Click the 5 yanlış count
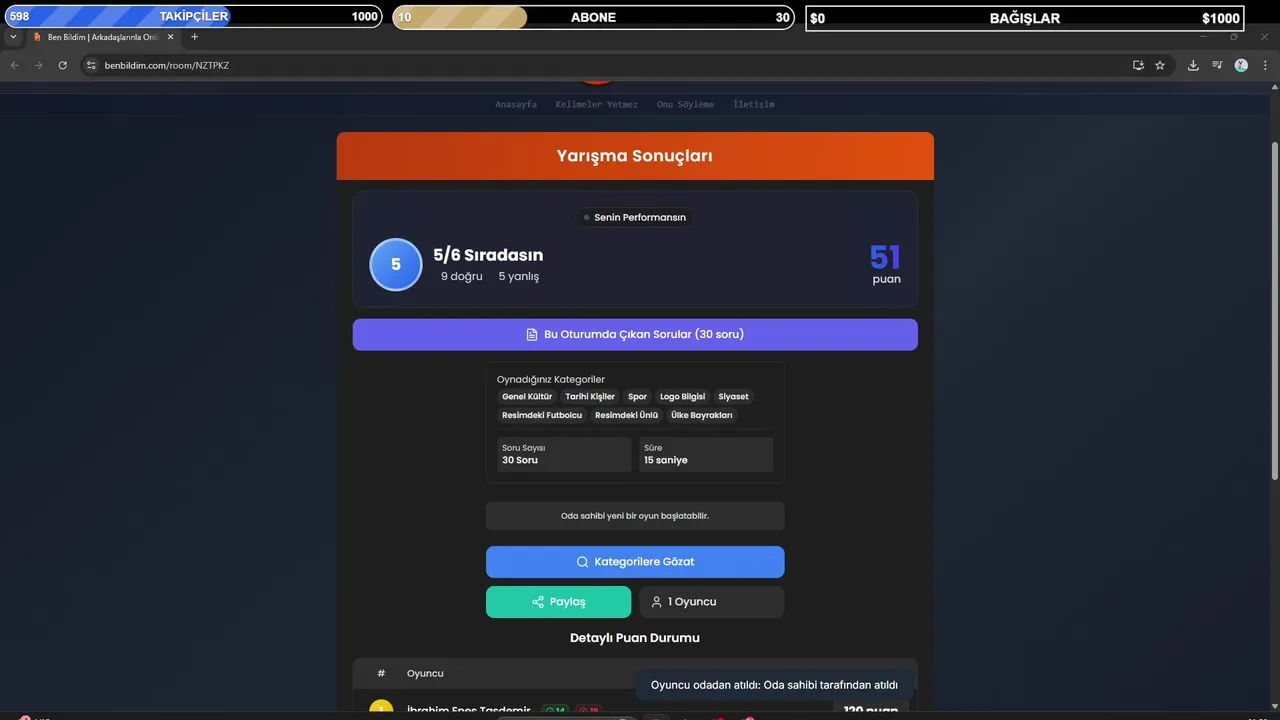The height and width of the screenshot is (720, 1280). 519,276
